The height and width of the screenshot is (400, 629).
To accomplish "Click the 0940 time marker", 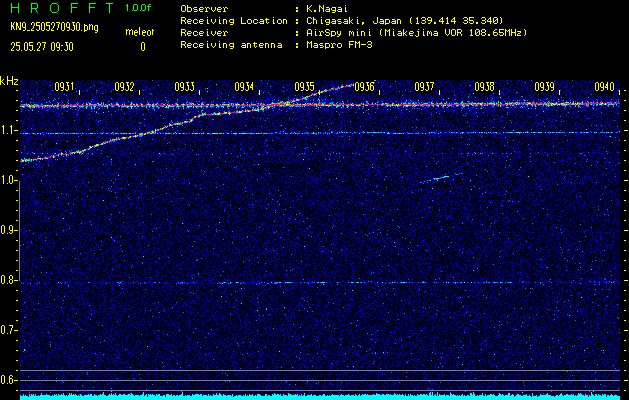I will (604, 87).
